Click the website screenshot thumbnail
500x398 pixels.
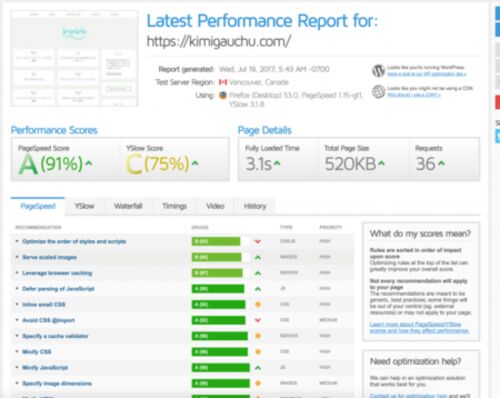coord(74,58)
